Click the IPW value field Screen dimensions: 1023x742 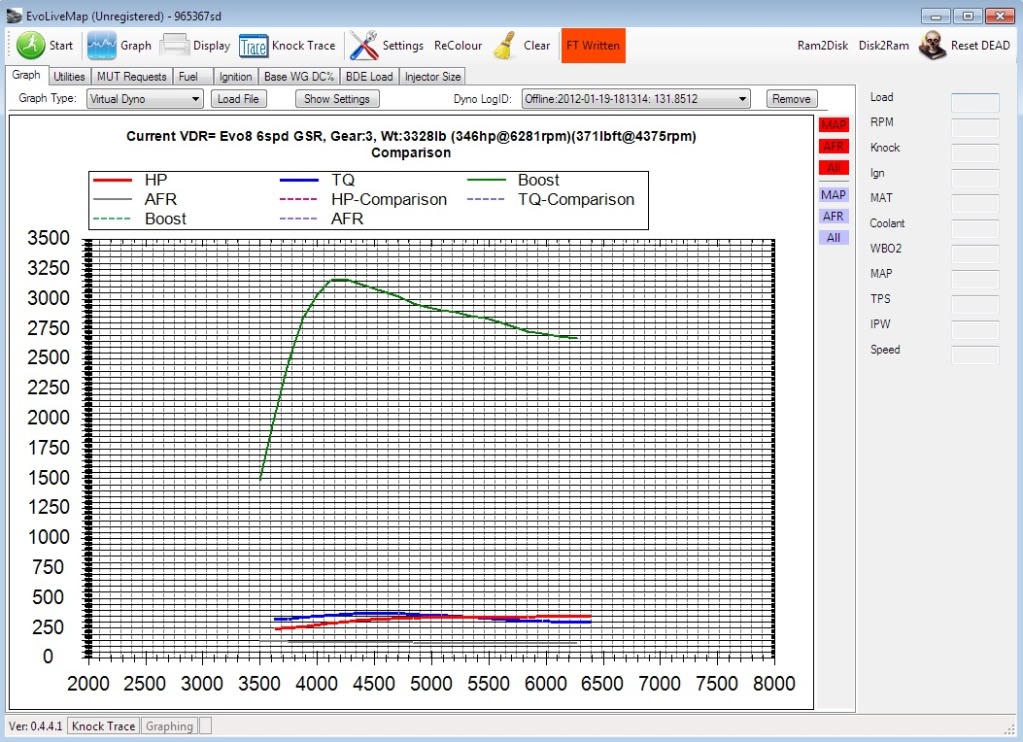[x=975, y=330]
